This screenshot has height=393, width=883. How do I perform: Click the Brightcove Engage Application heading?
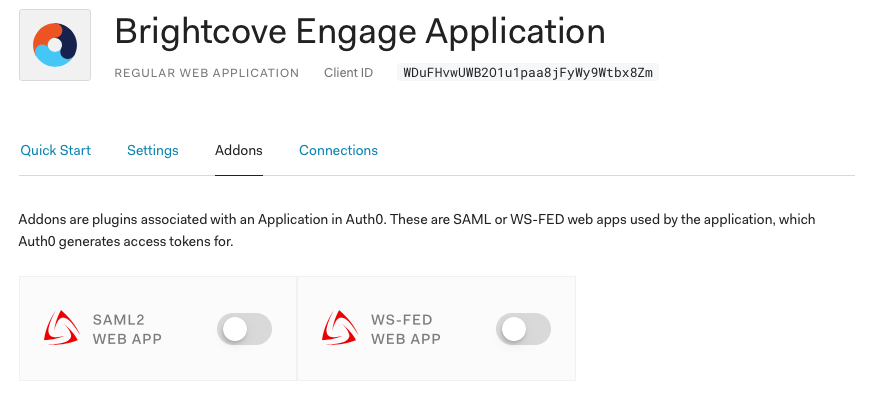click(360, 31)
